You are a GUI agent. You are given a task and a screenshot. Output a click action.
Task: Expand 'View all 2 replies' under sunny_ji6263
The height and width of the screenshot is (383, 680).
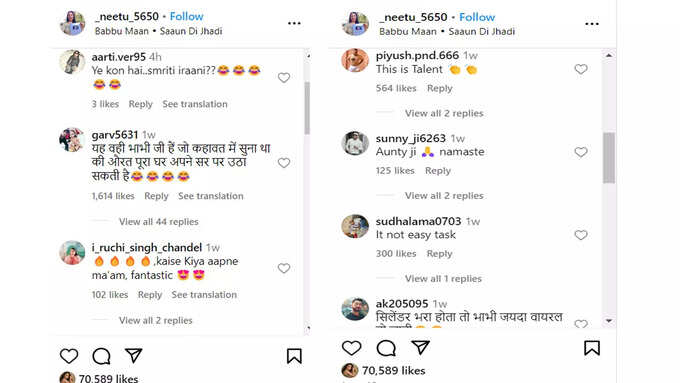pyautogui.click(x=444, y=196)
